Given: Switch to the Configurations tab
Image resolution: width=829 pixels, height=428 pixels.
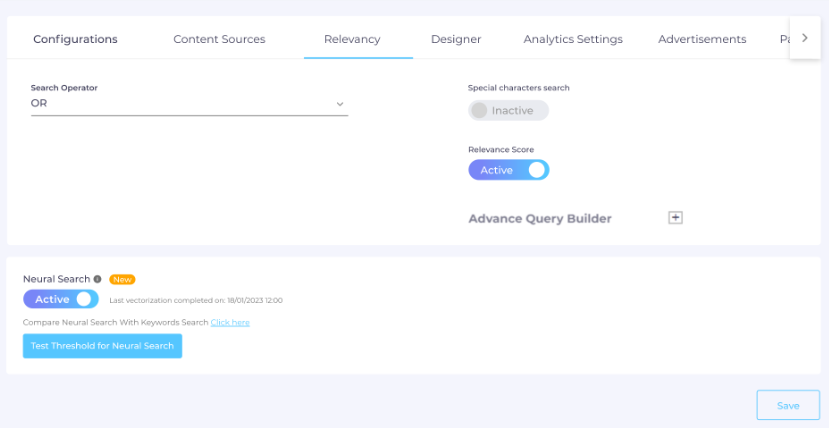Looking at the screenshot, I should coord(75,39).
